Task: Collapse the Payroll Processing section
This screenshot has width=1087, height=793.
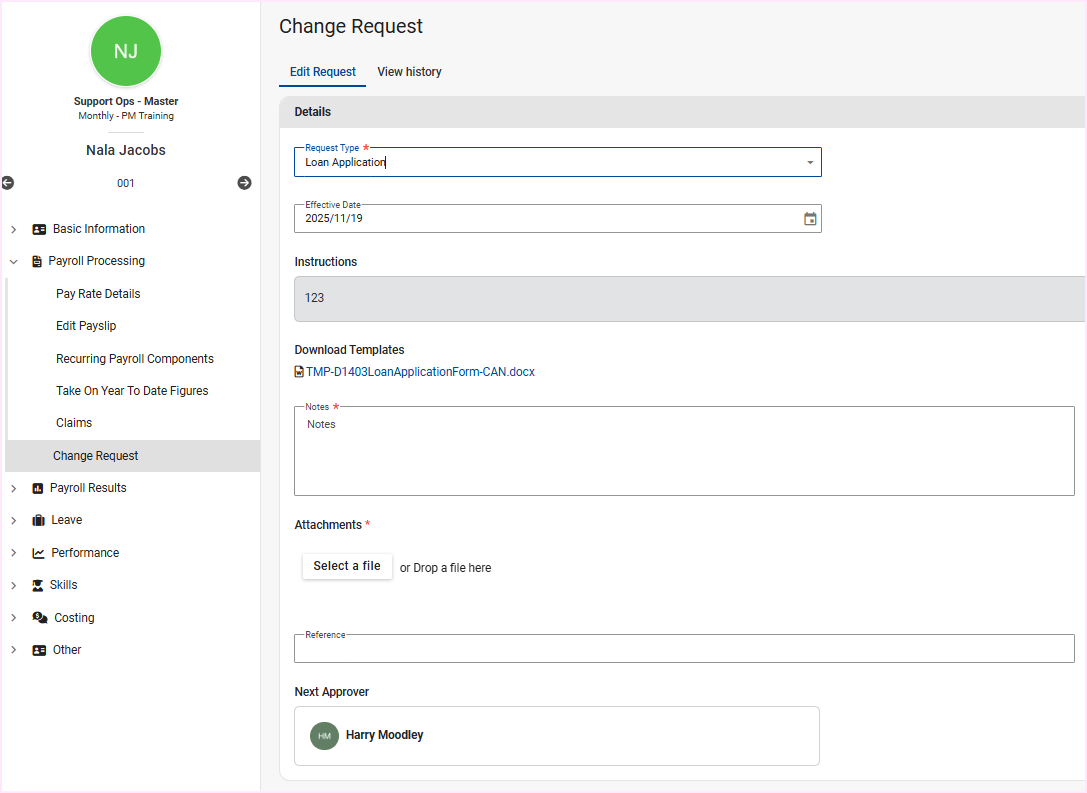Action: (x=14, y=261)
